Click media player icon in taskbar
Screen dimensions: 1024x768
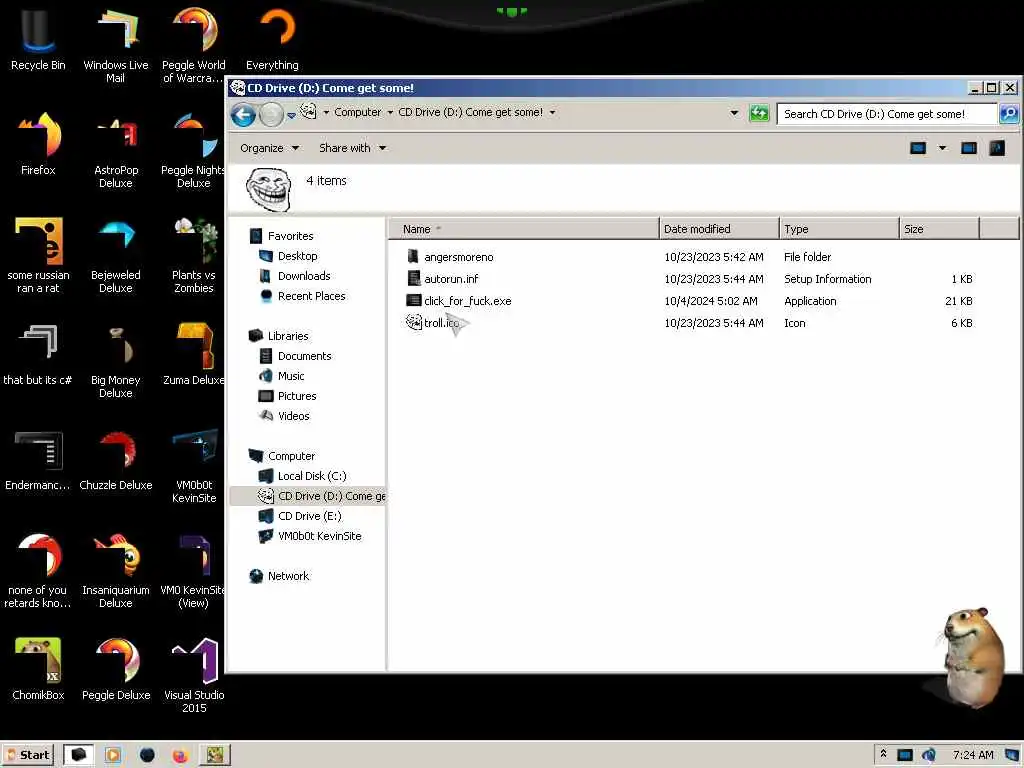click(112, 756)
